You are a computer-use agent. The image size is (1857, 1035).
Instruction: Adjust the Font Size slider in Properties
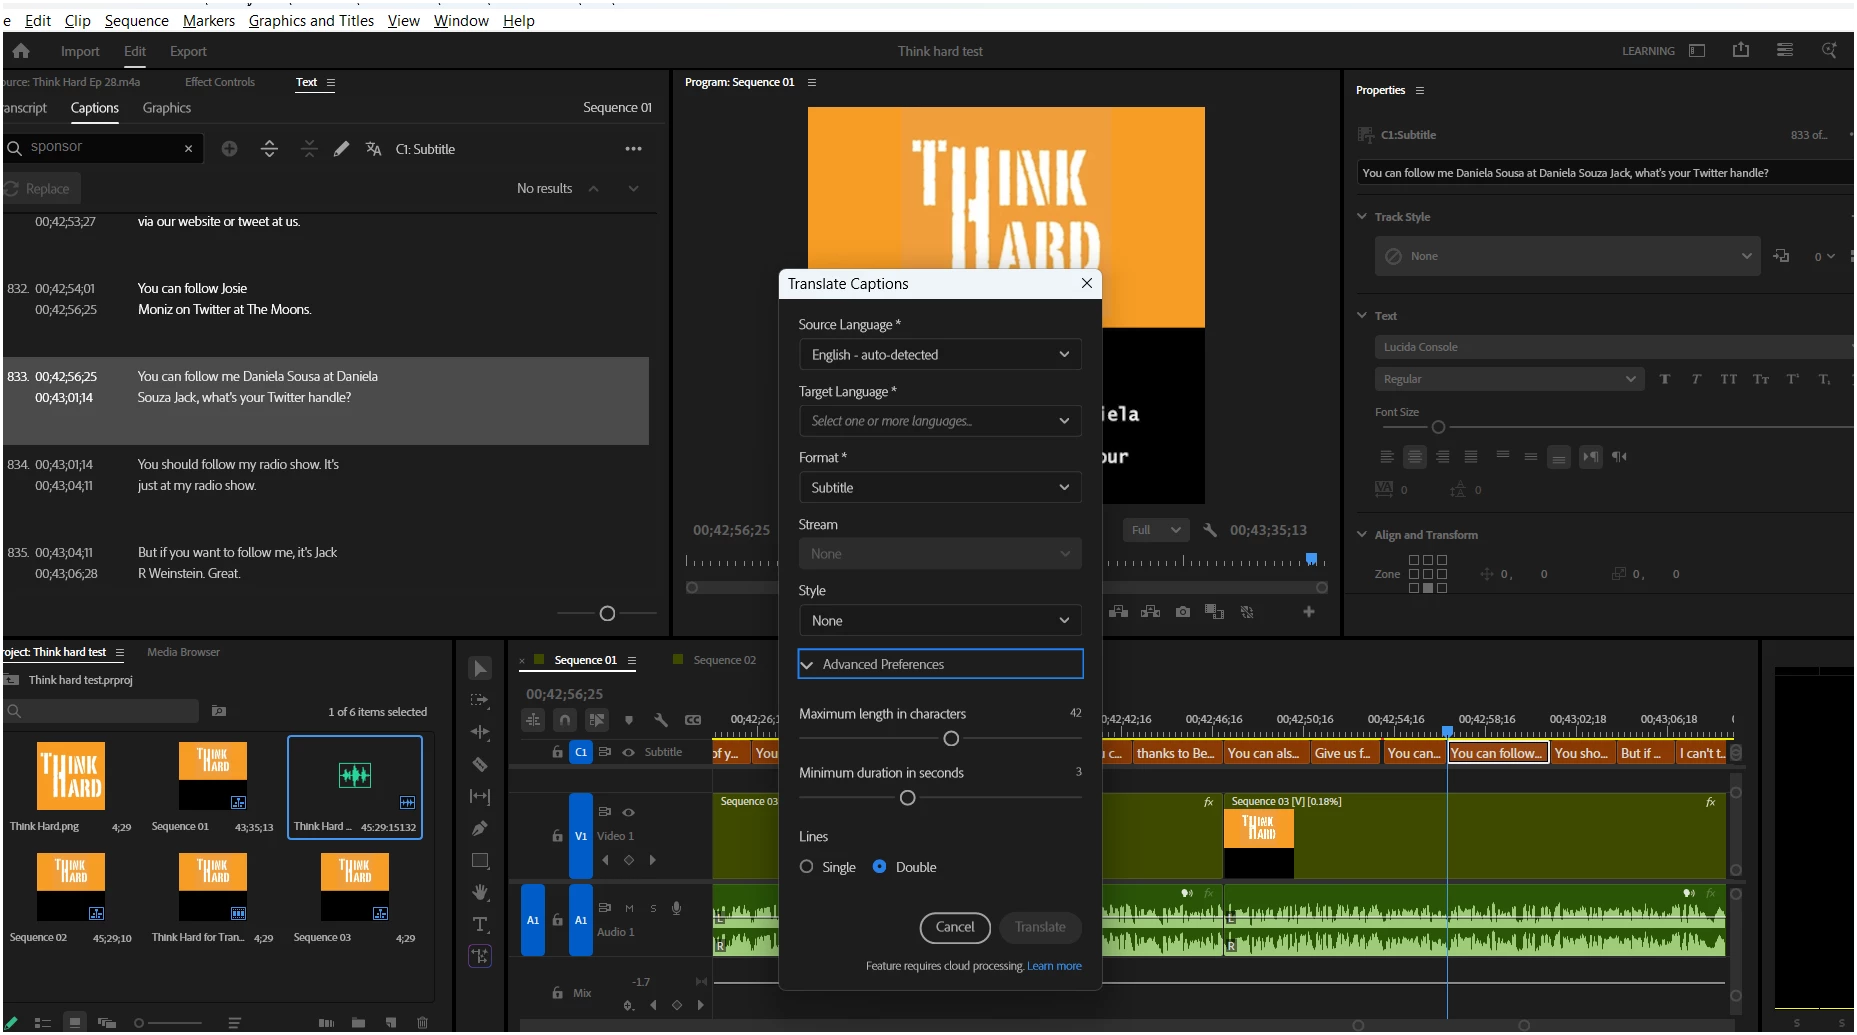pos(1438,427)
